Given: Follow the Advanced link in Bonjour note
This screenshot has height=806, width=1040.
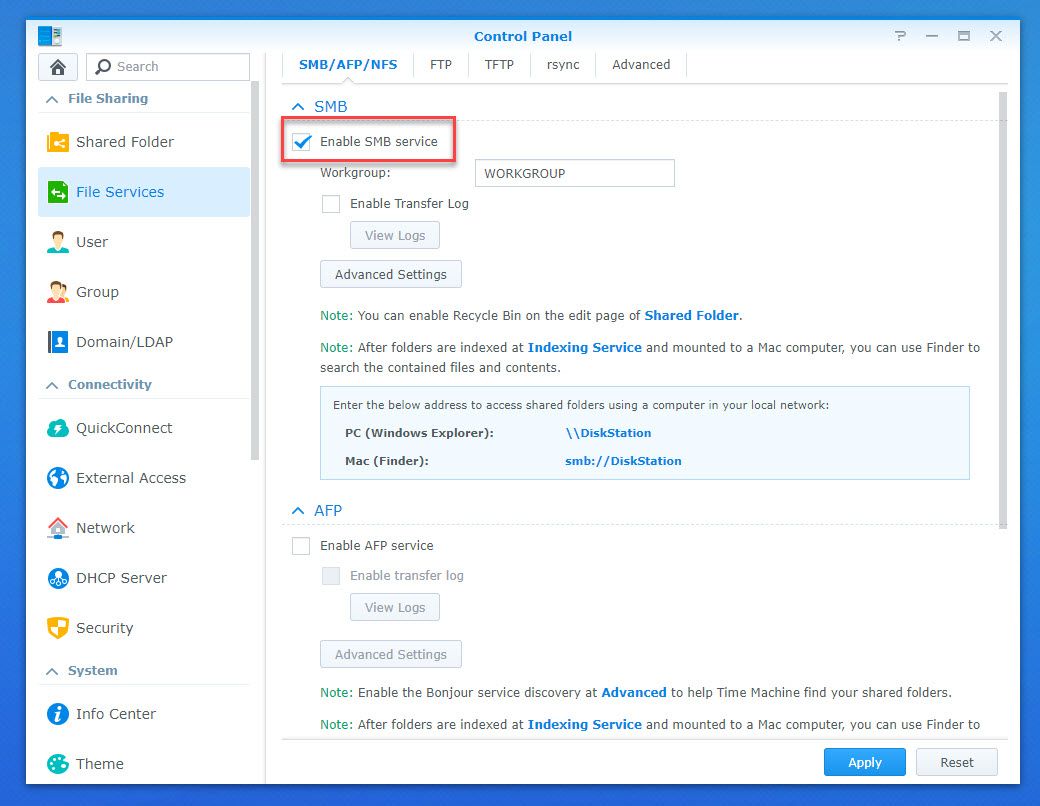Looking at the screenshot, I should click(634, 693).
